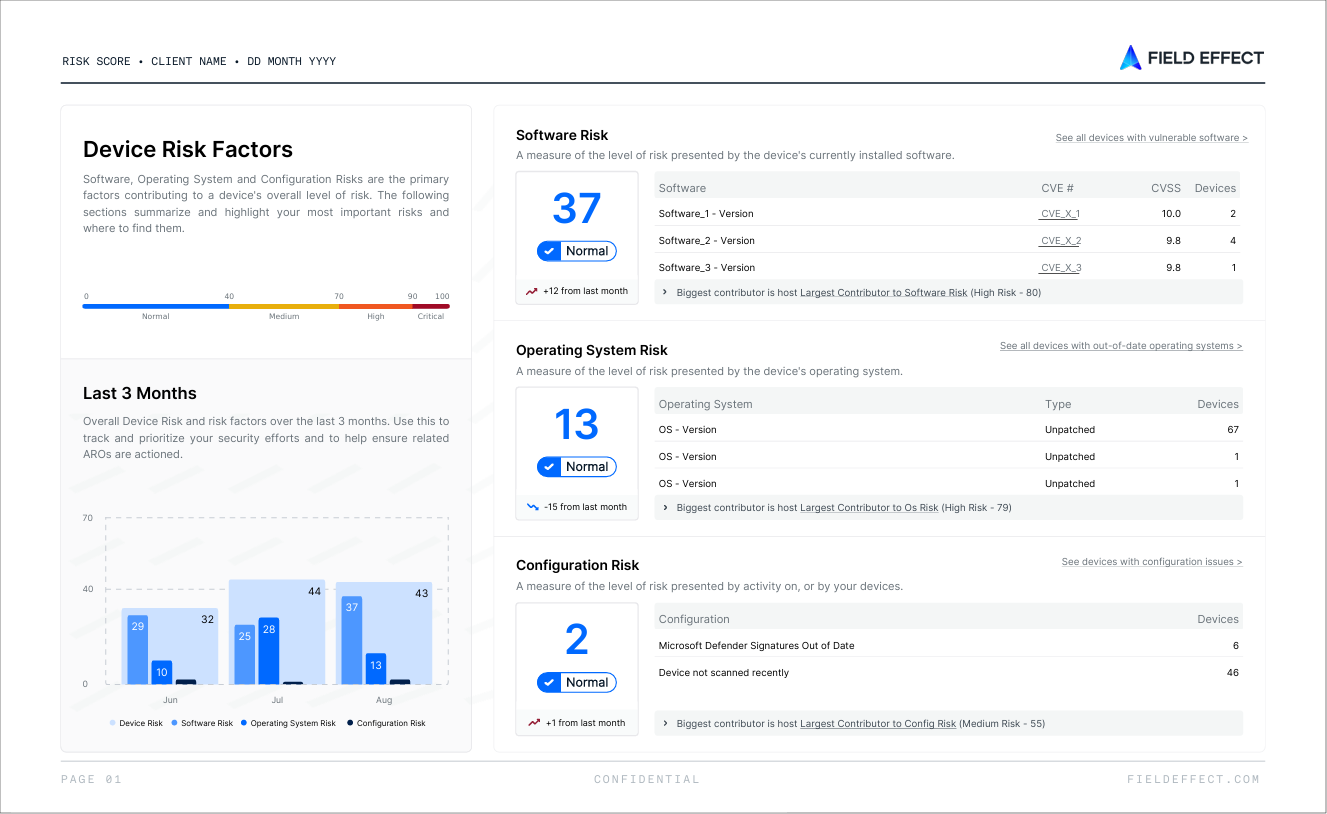Follow 'Largest Contributor to Os Risk' link
The width and height of the screenshot is (1327, 814).
coord(869,508)
